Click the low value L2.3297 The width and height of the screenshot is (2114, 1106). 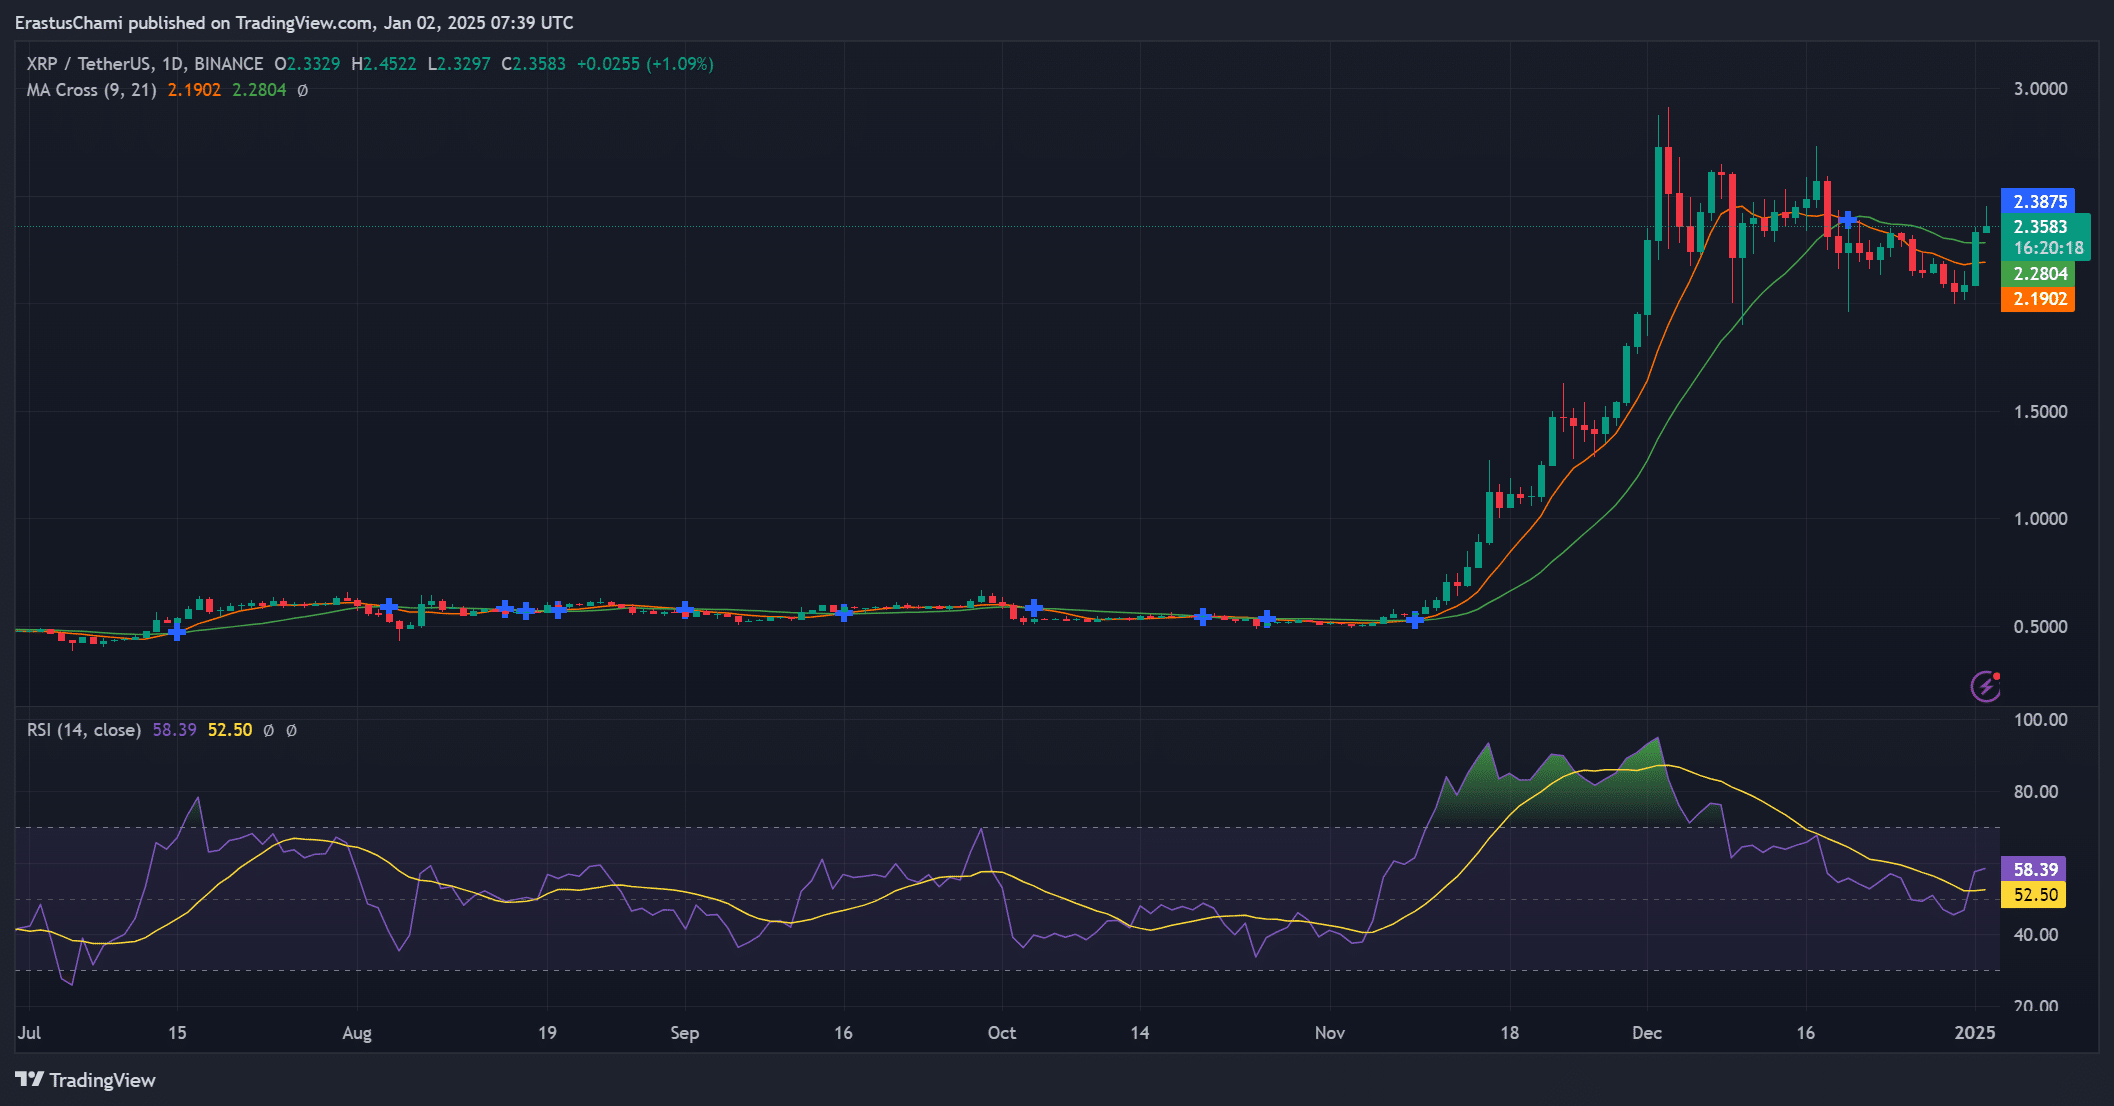click(459, 64)
